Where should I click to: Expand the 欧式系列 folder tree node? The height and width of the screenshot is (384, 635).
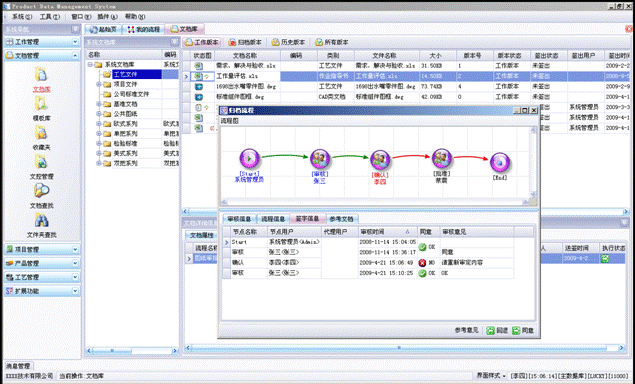(x=98, y=124)
